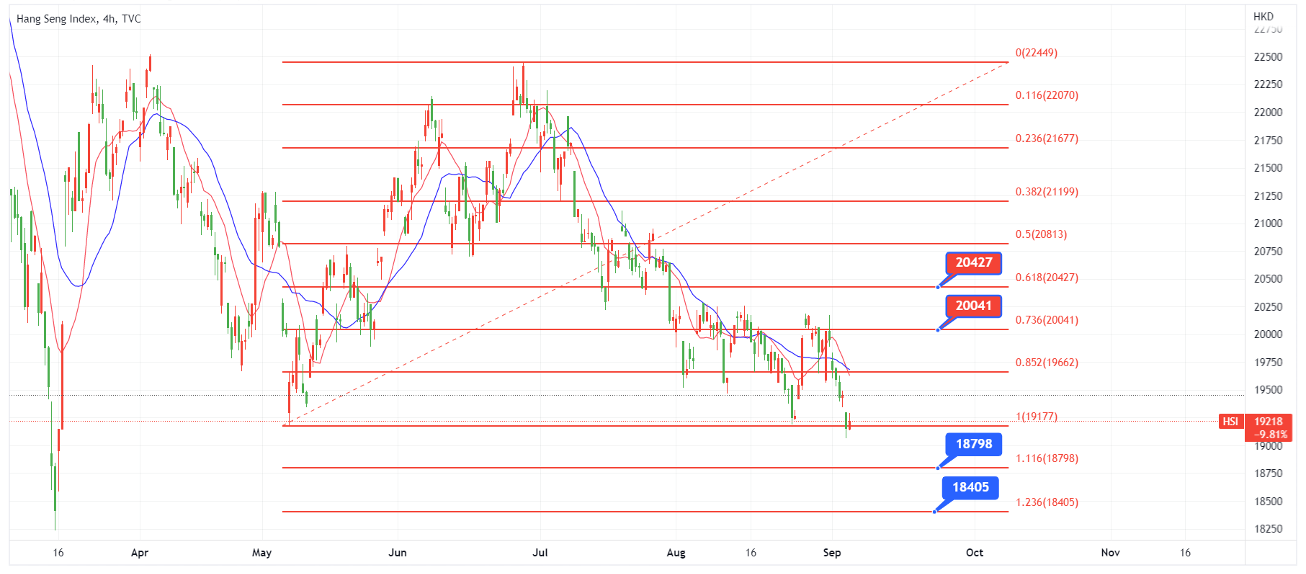Click the Hang Seng Index chart title
This screenshot has width=1306, height=574.
click(x=78, y=18)
